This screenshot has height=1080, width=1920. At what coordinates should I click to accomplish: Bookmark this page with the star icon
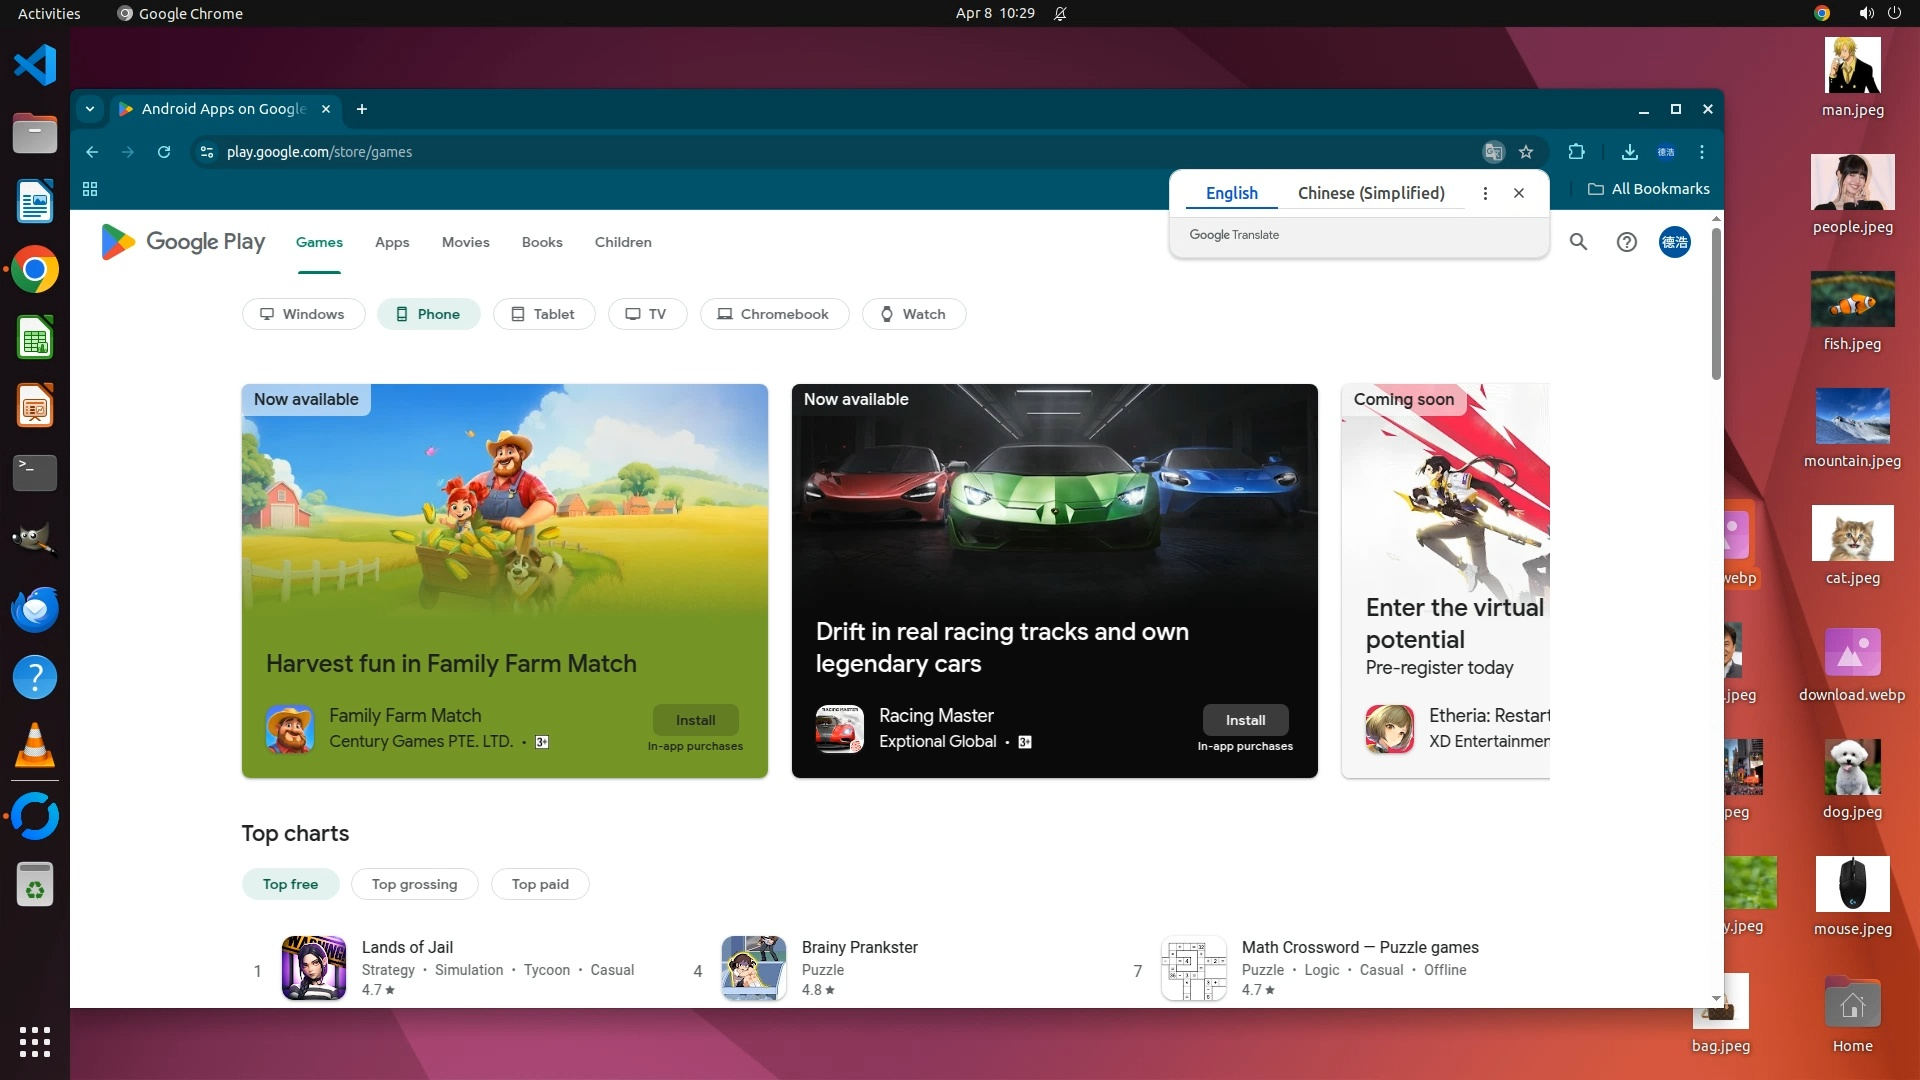point(1526,152)
